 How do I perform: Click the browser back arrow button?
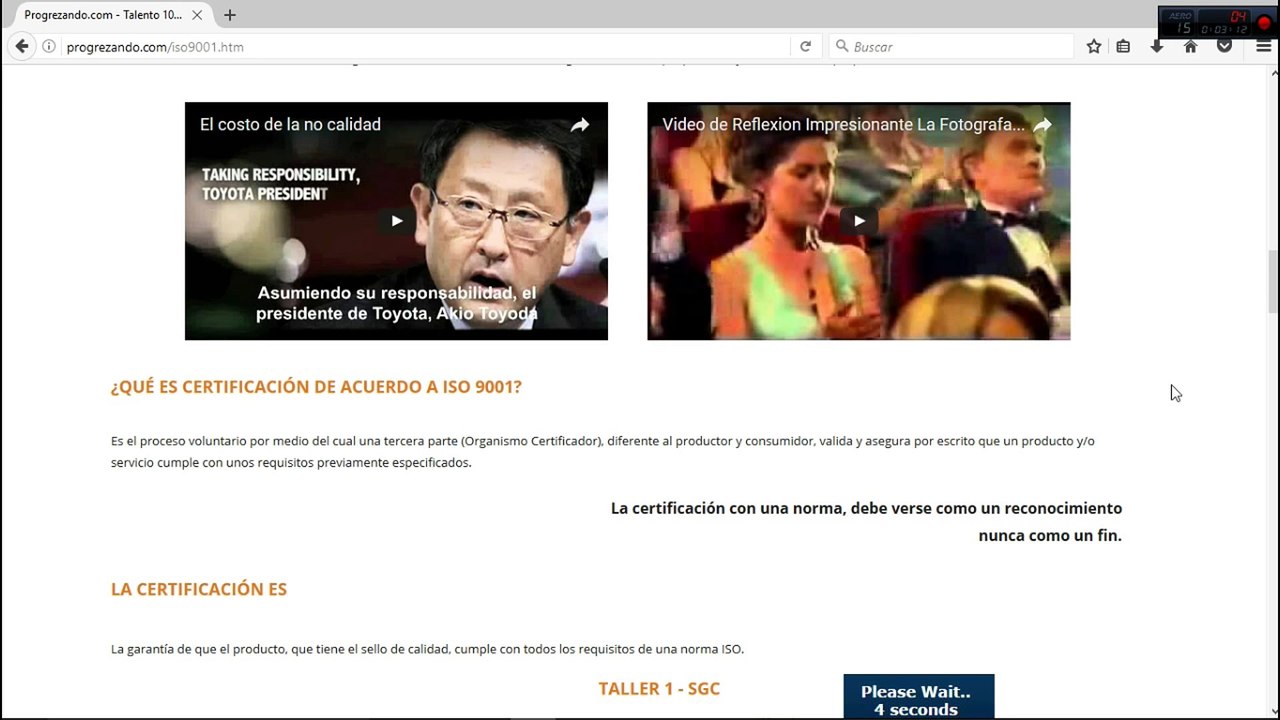[x=22, y=46]
